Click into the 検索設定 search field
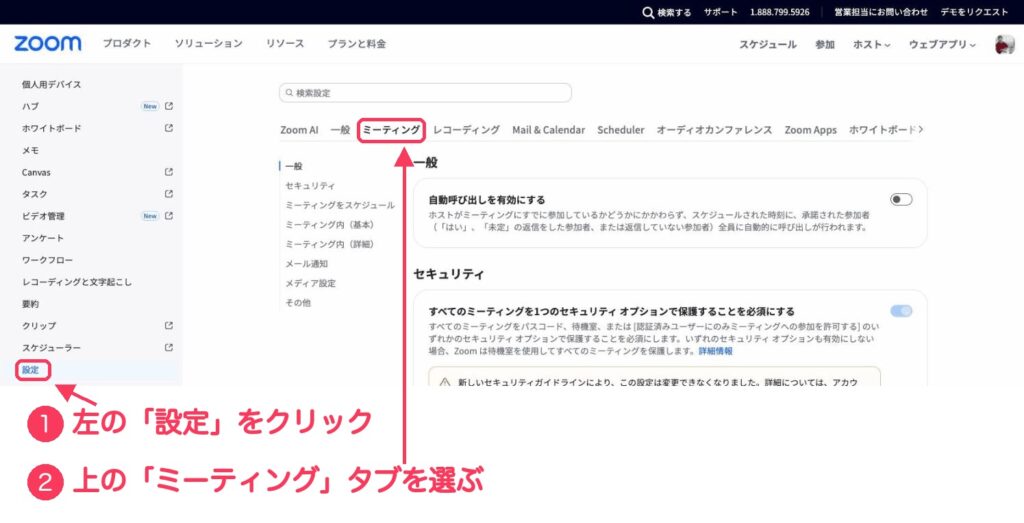The image size is (1024, 523). tap(425, 93)
